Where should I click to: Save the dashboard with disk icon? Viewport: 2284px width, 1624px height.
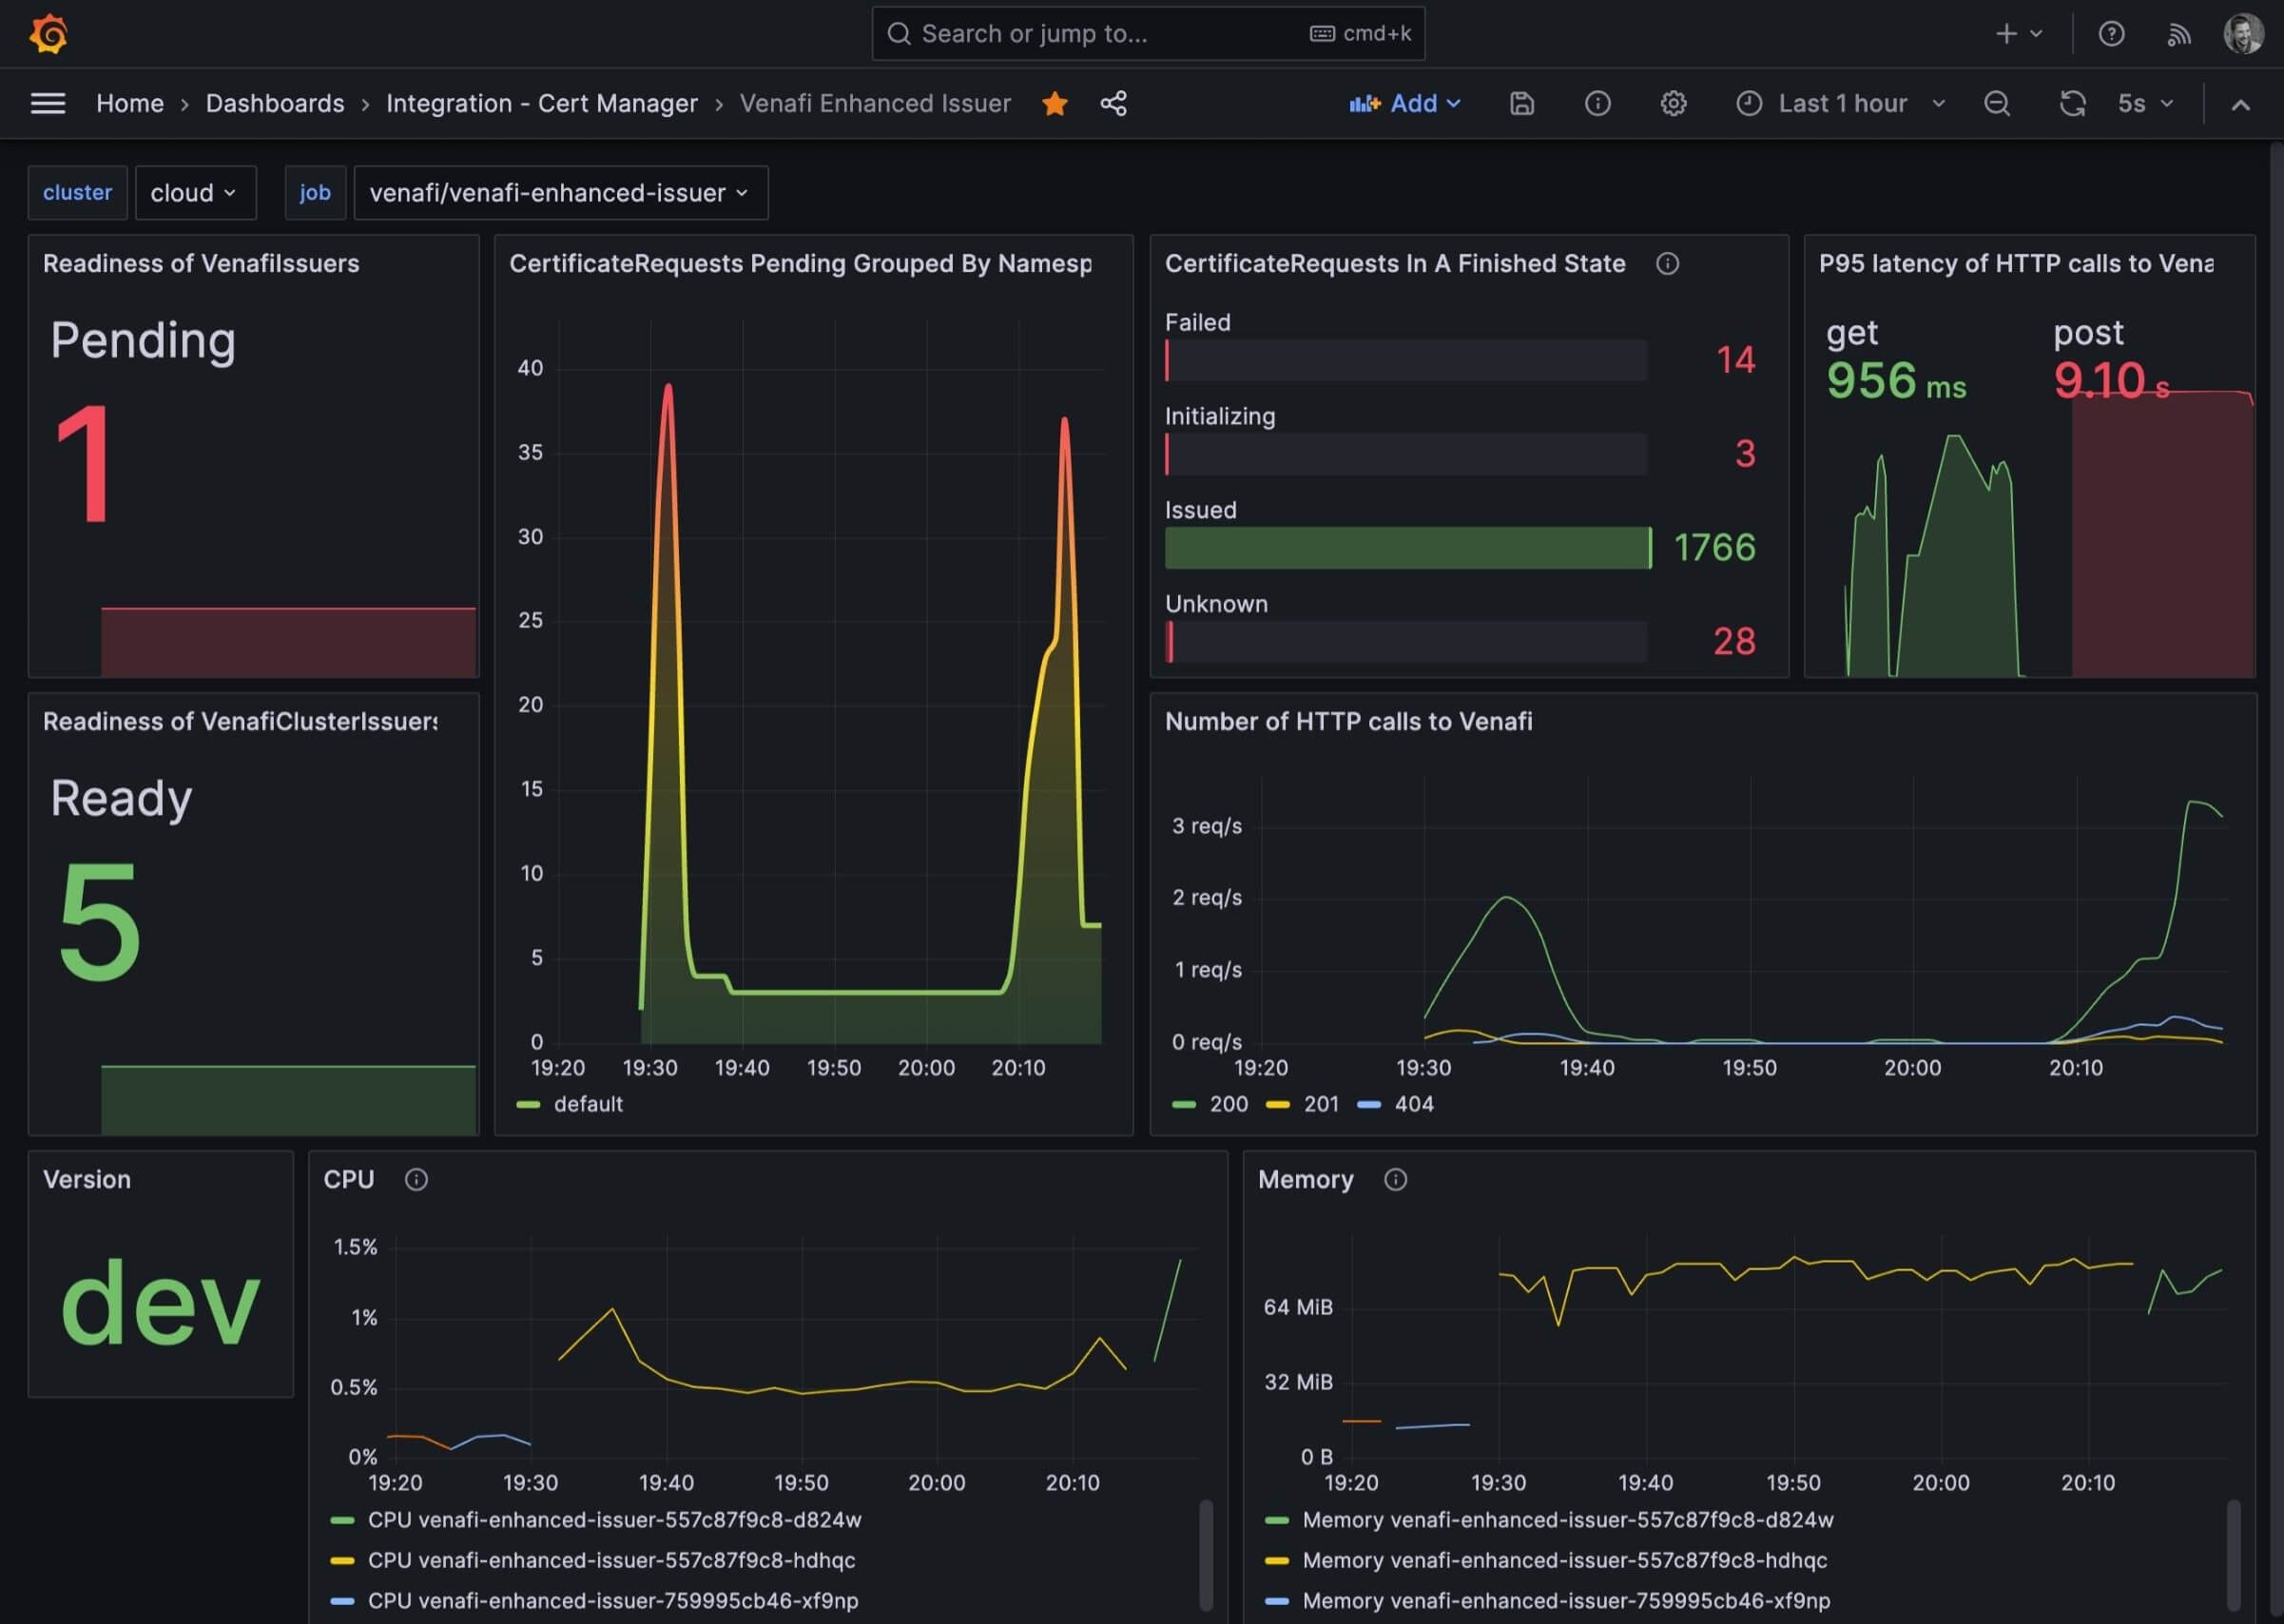point(1521,103)
